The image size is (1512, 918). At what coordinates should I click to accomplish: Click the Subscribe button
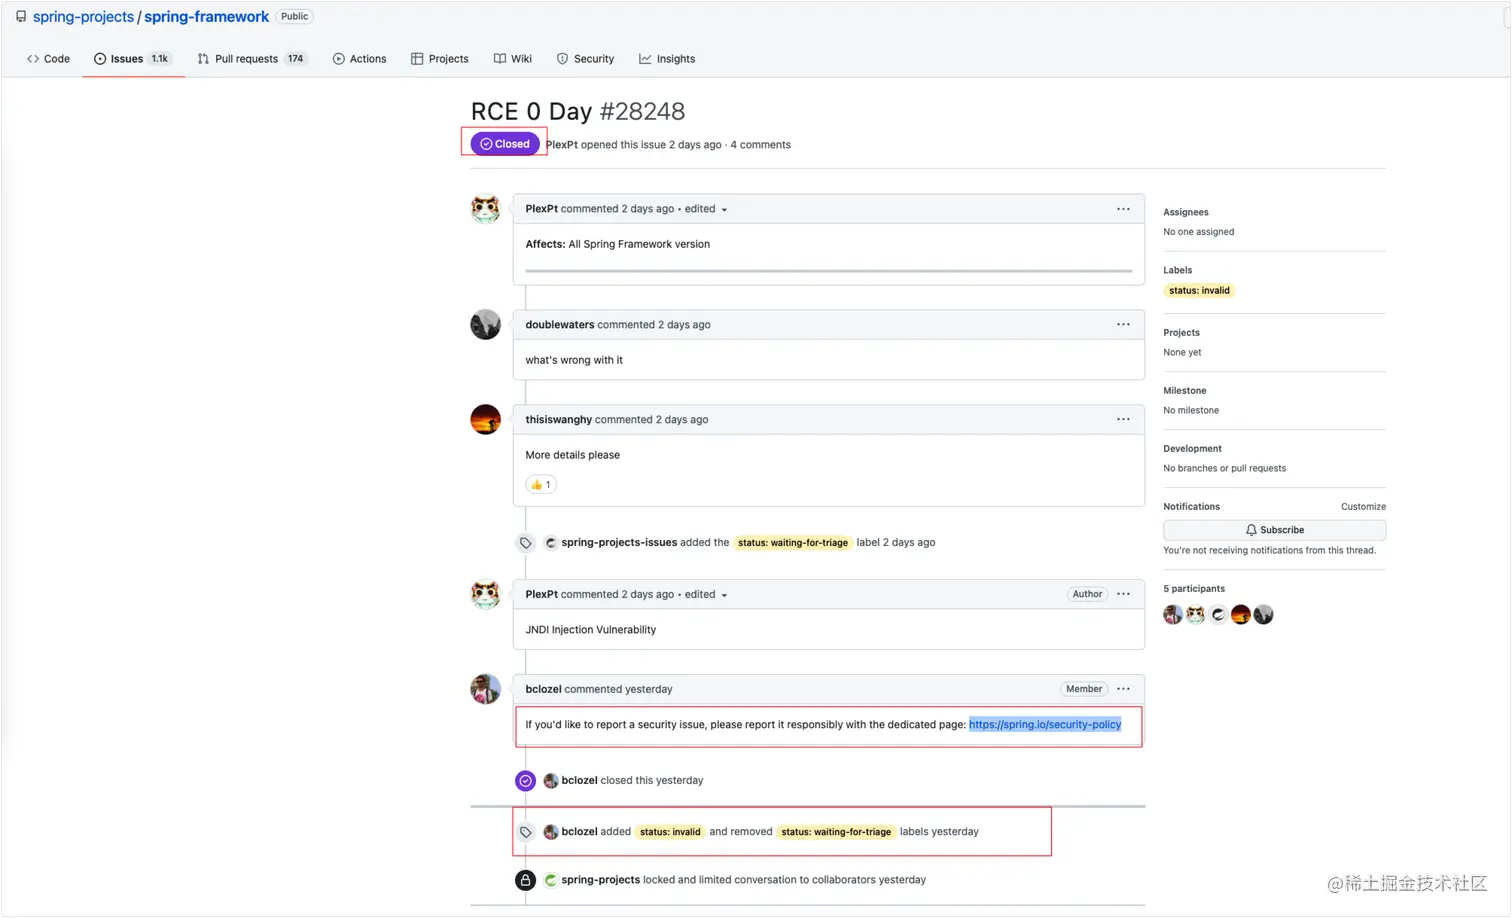[1274, 530]
